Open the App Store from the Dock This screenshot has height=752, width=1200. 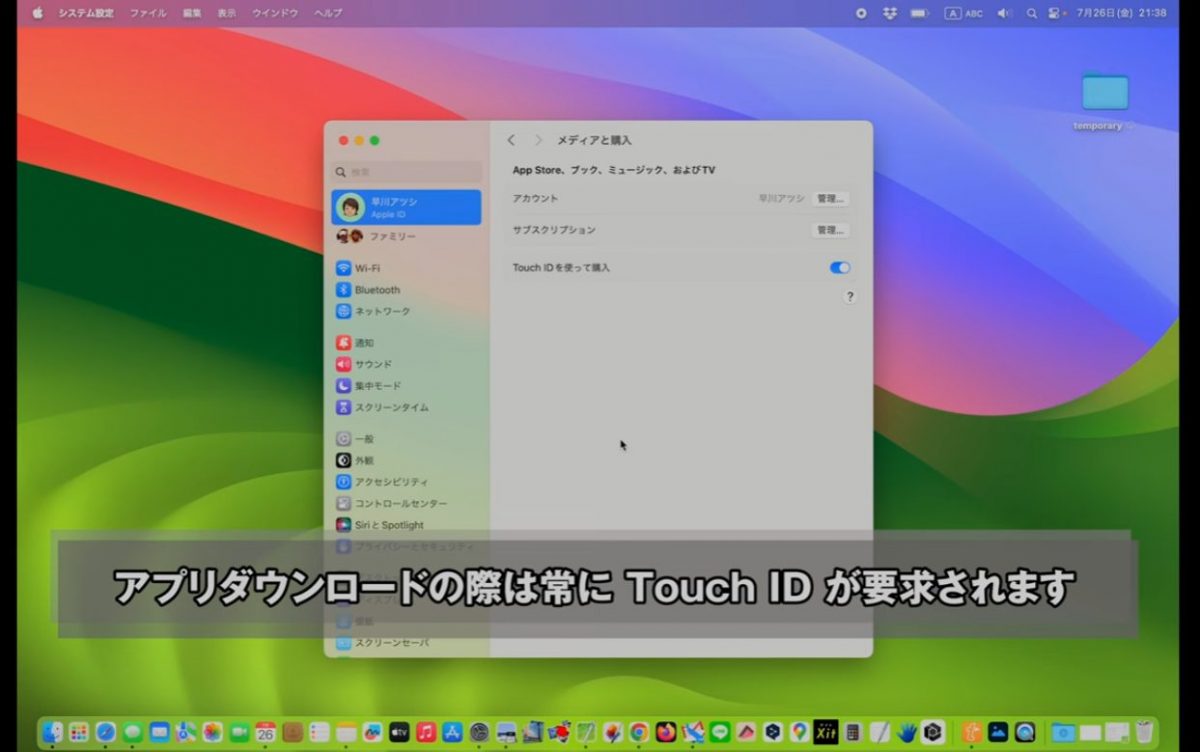pos(452,732)
